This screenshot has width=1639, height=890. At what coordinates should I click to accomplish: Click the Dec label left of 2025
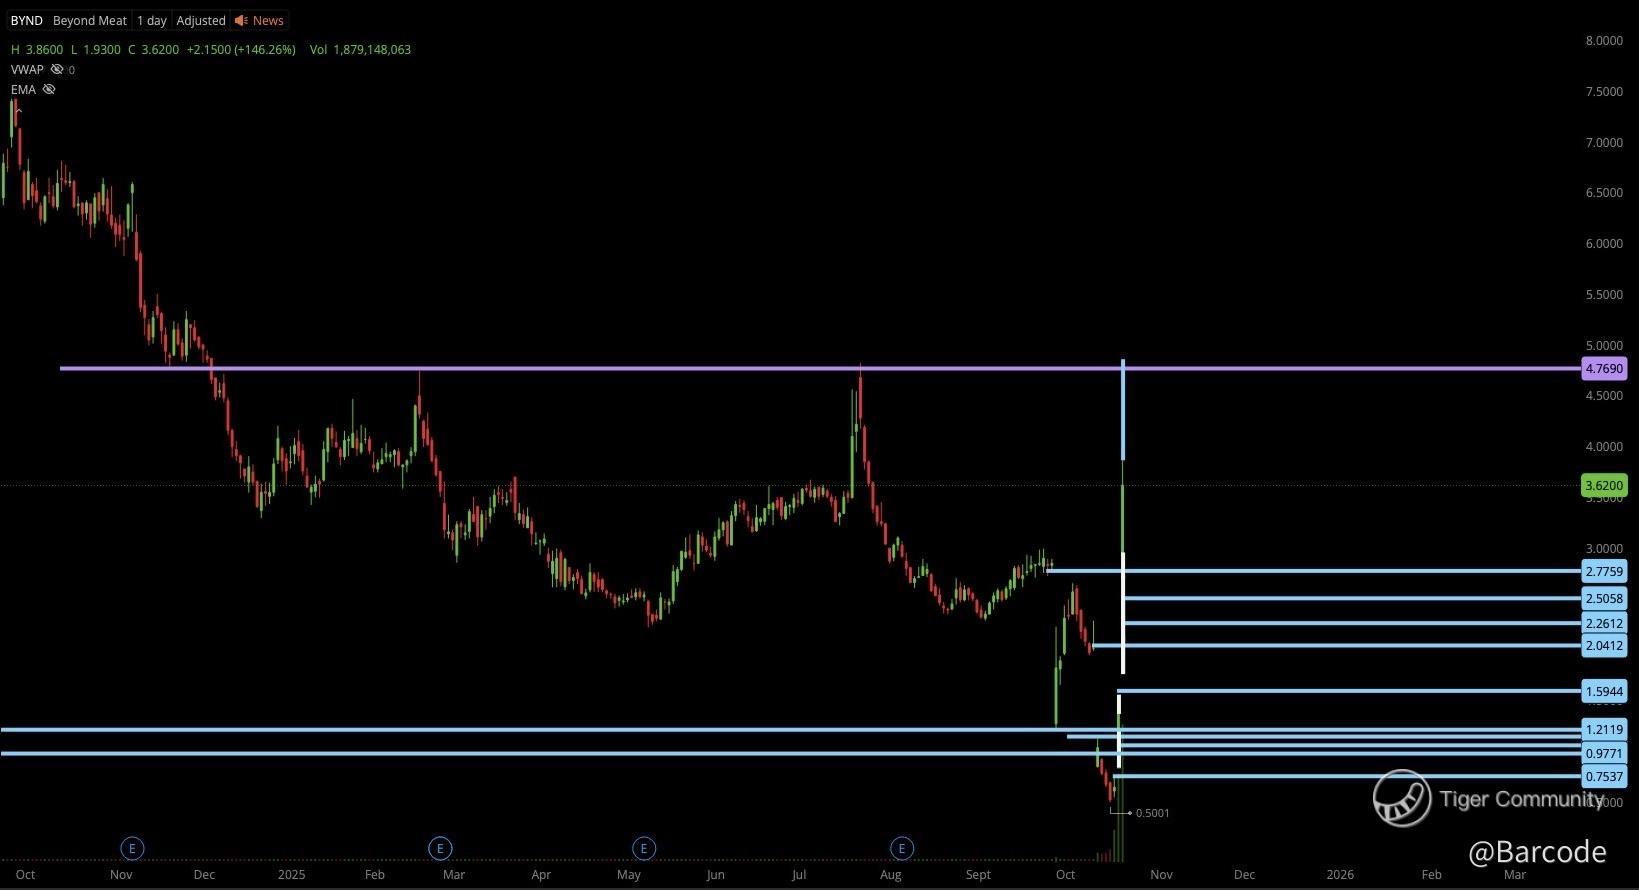[x=204, y=875]
